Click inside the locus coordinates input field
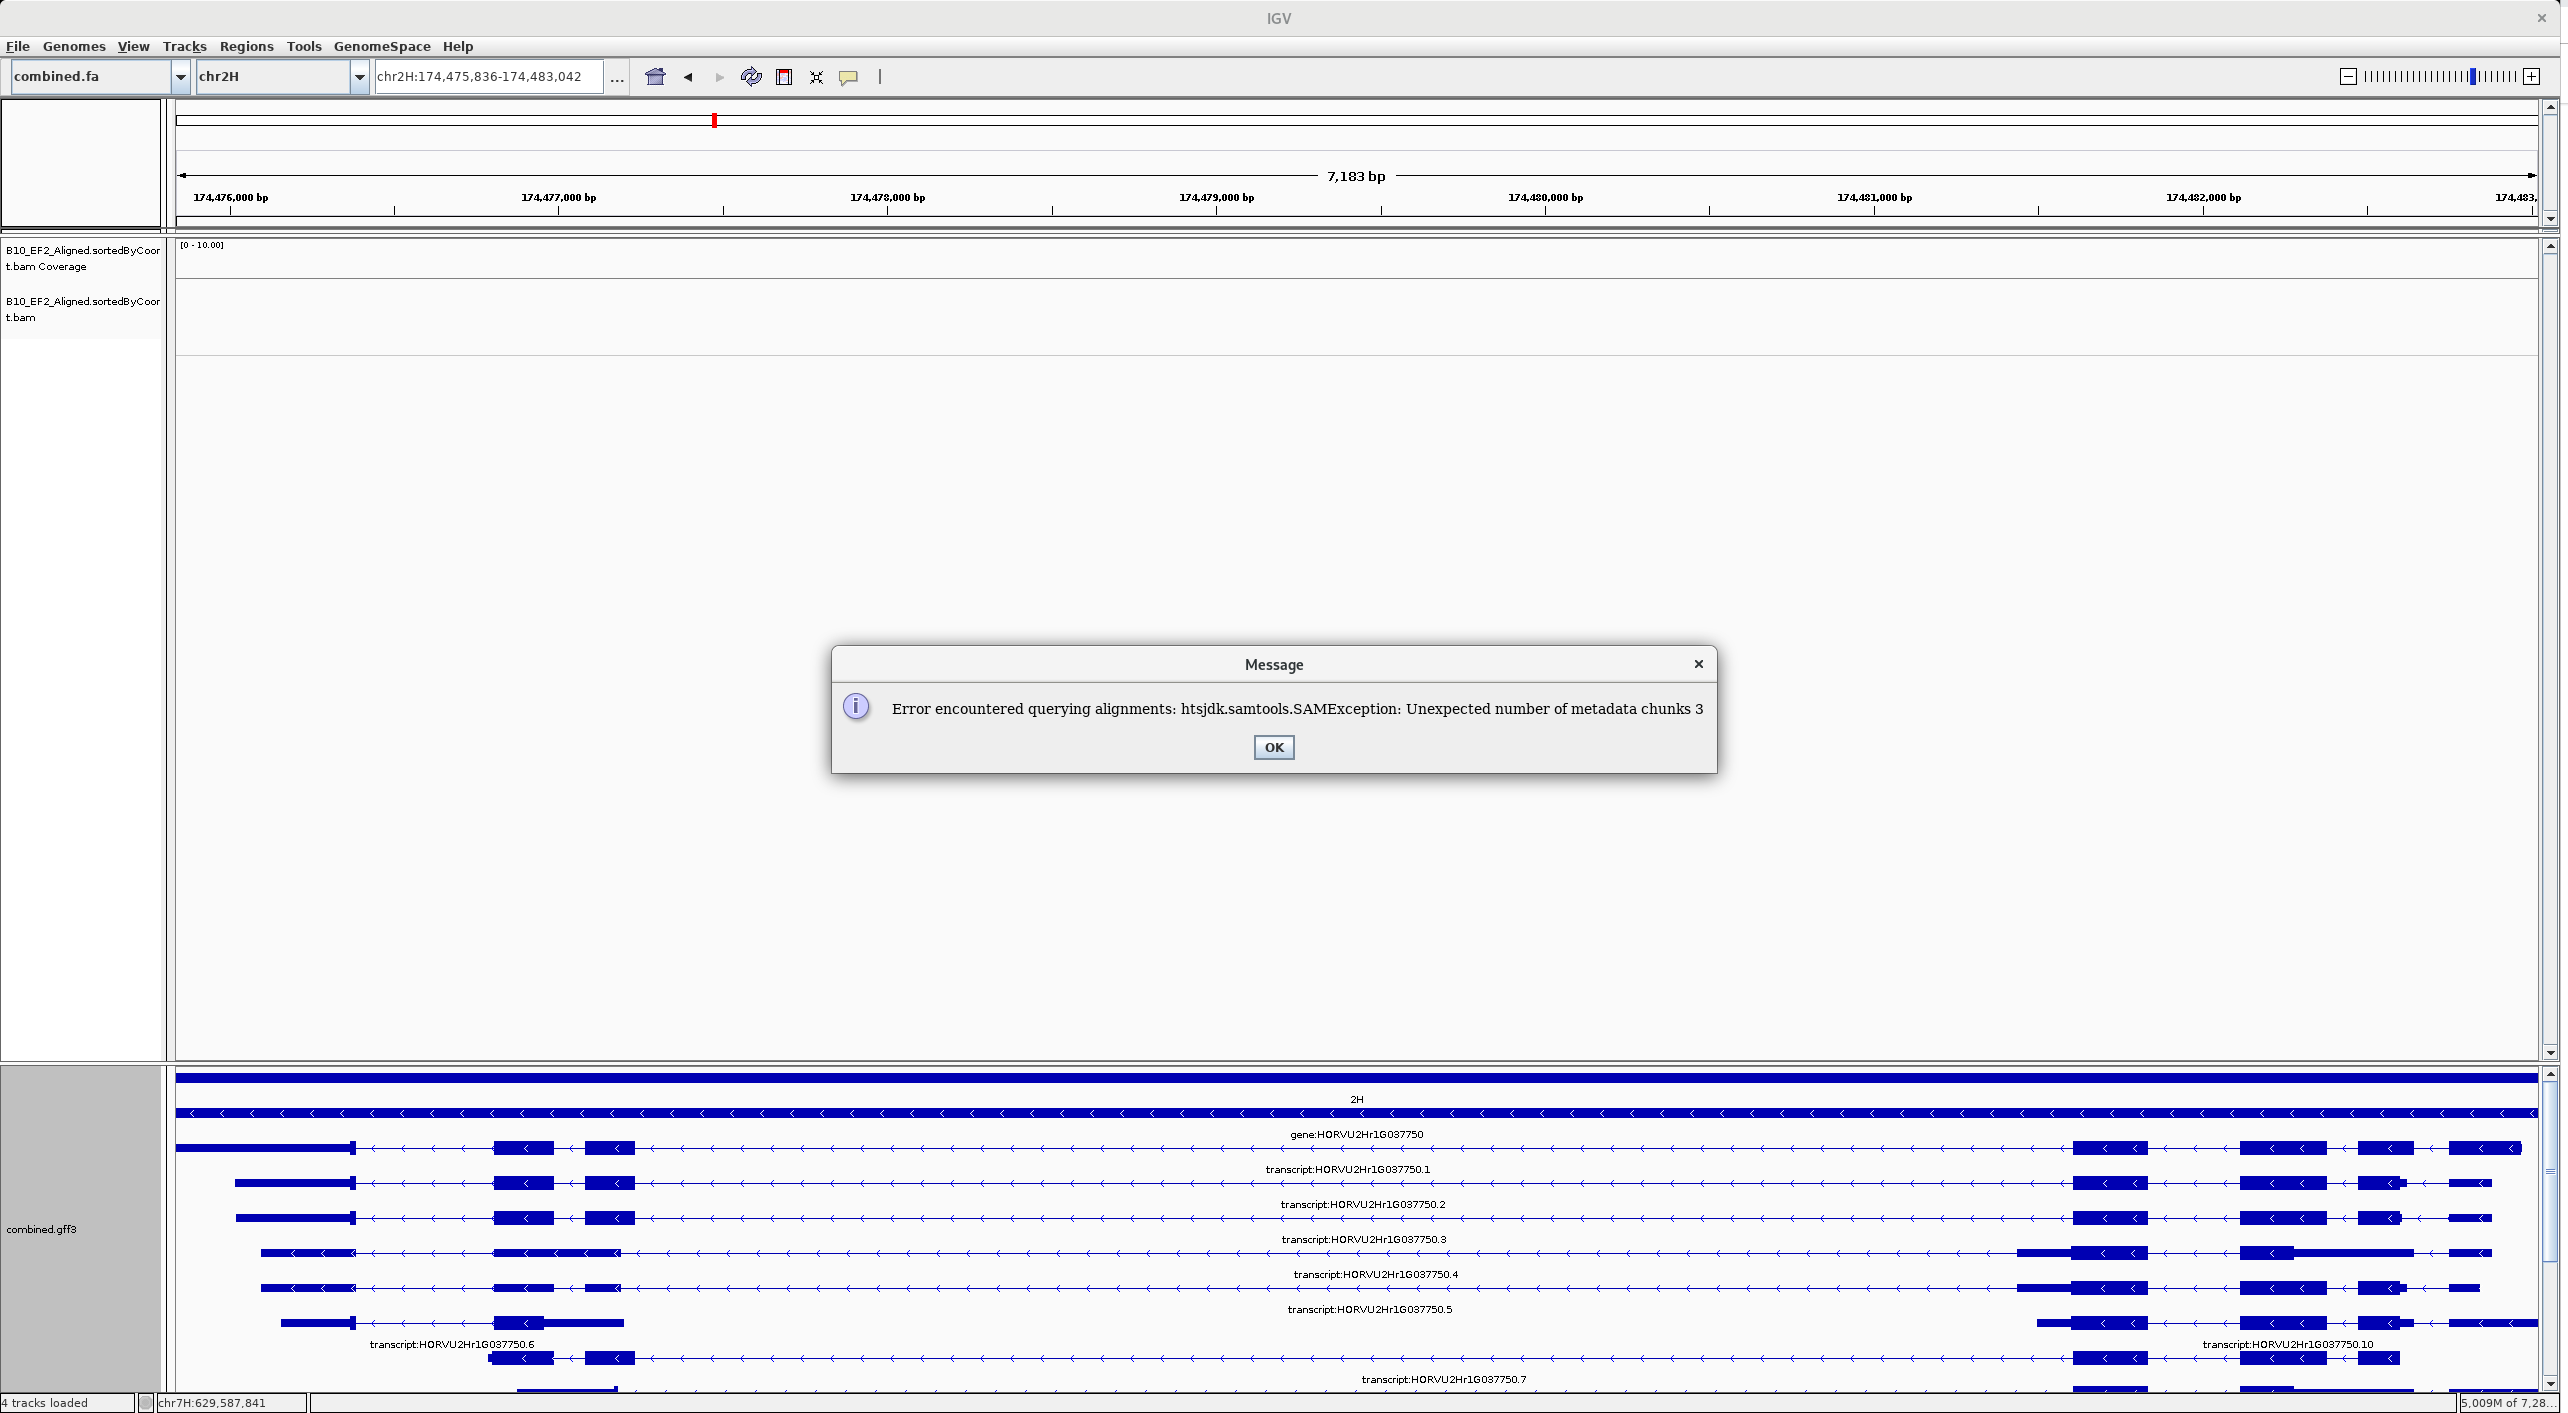 (487, 76)
